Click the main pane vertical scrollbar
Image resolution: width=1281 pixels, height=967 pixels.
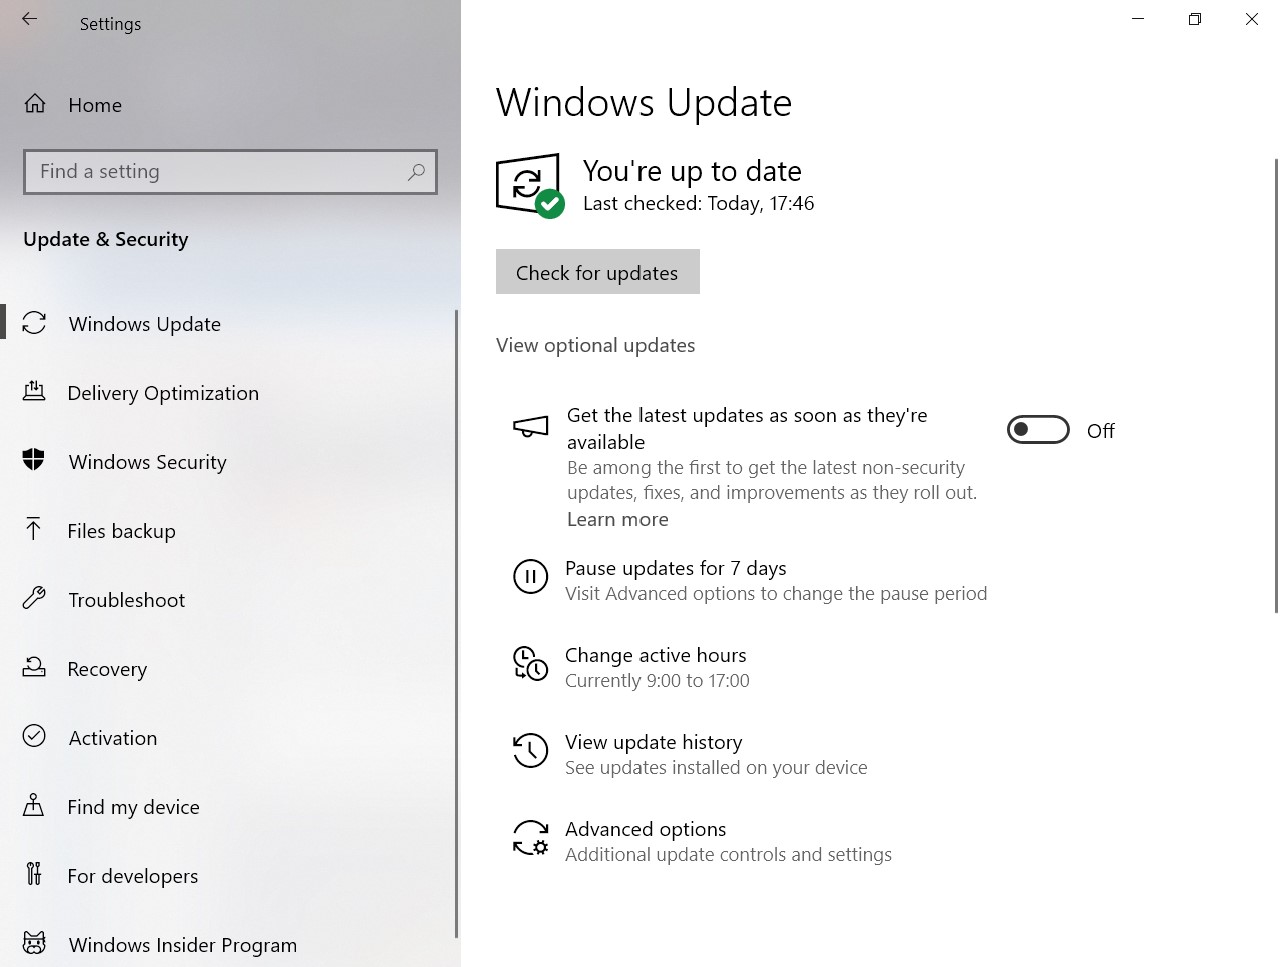point(1276,385)
